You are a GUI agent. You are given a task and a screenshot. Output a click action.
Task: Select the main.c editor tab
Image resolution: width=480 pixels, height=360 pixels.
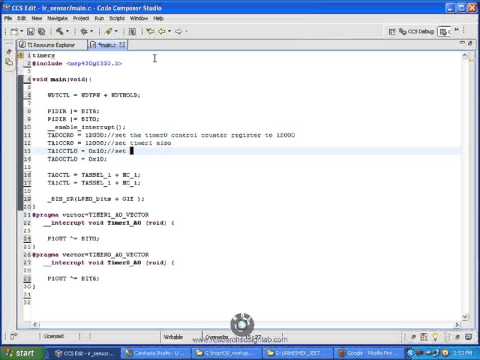(x=108, y=45)
